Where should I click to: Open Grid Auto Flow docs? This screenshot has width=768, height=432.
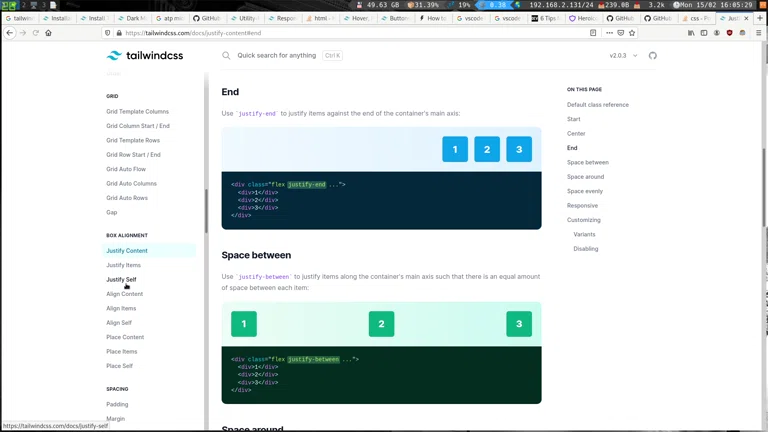point(126,169)
